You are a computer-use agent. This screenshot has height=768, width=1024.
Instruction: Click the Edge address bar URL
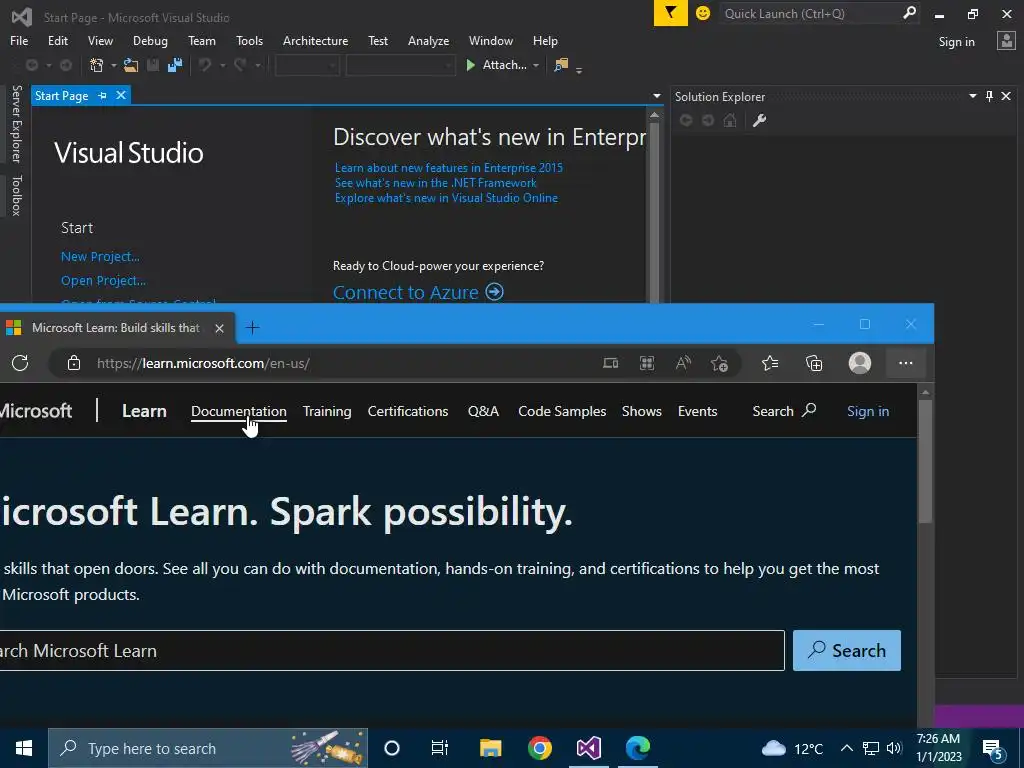tap(203, 363)
